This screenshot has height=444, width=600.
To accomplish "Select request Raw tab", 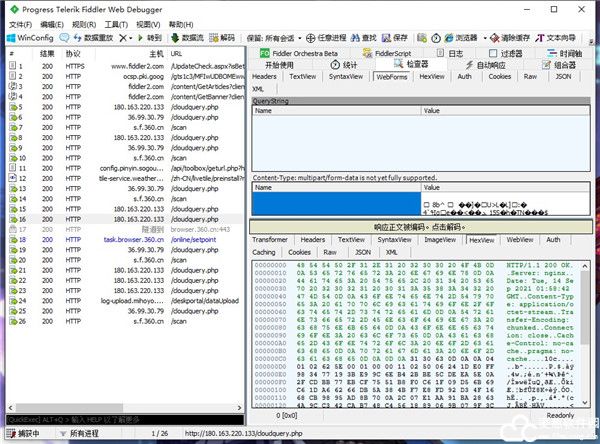I will (530, 77).
